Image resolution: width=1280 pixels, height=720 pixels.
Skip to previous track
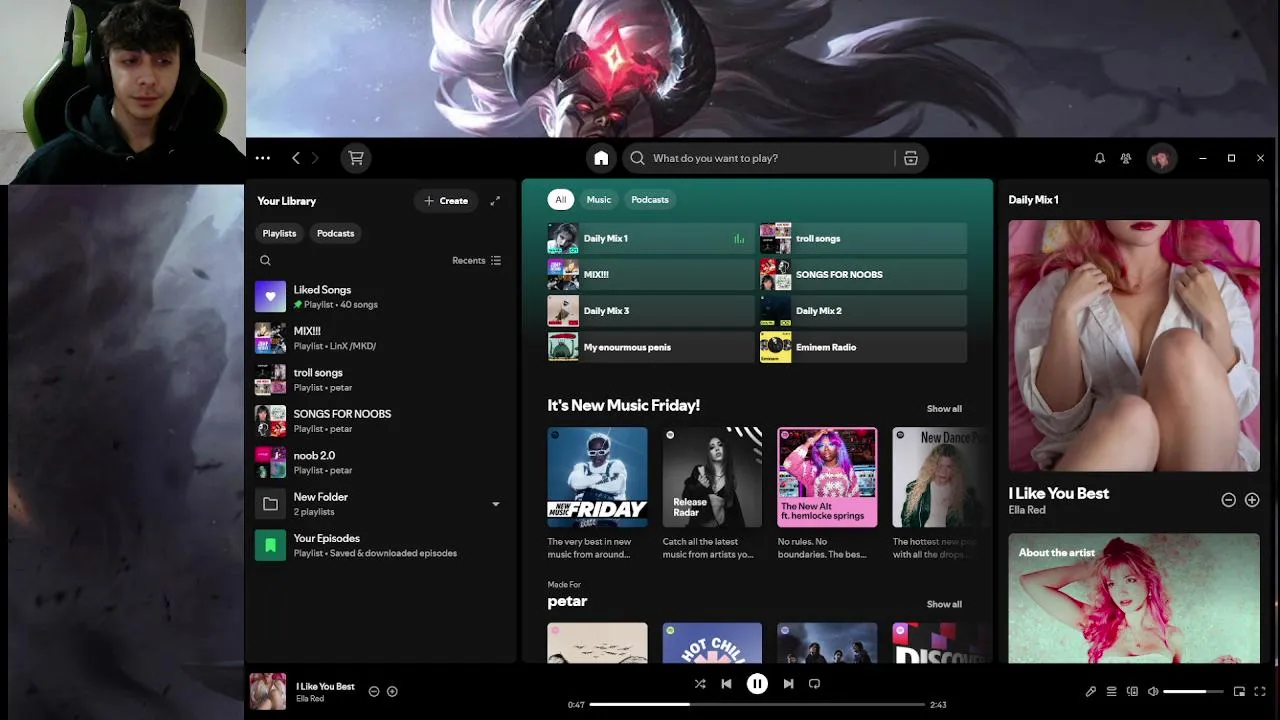726,684
